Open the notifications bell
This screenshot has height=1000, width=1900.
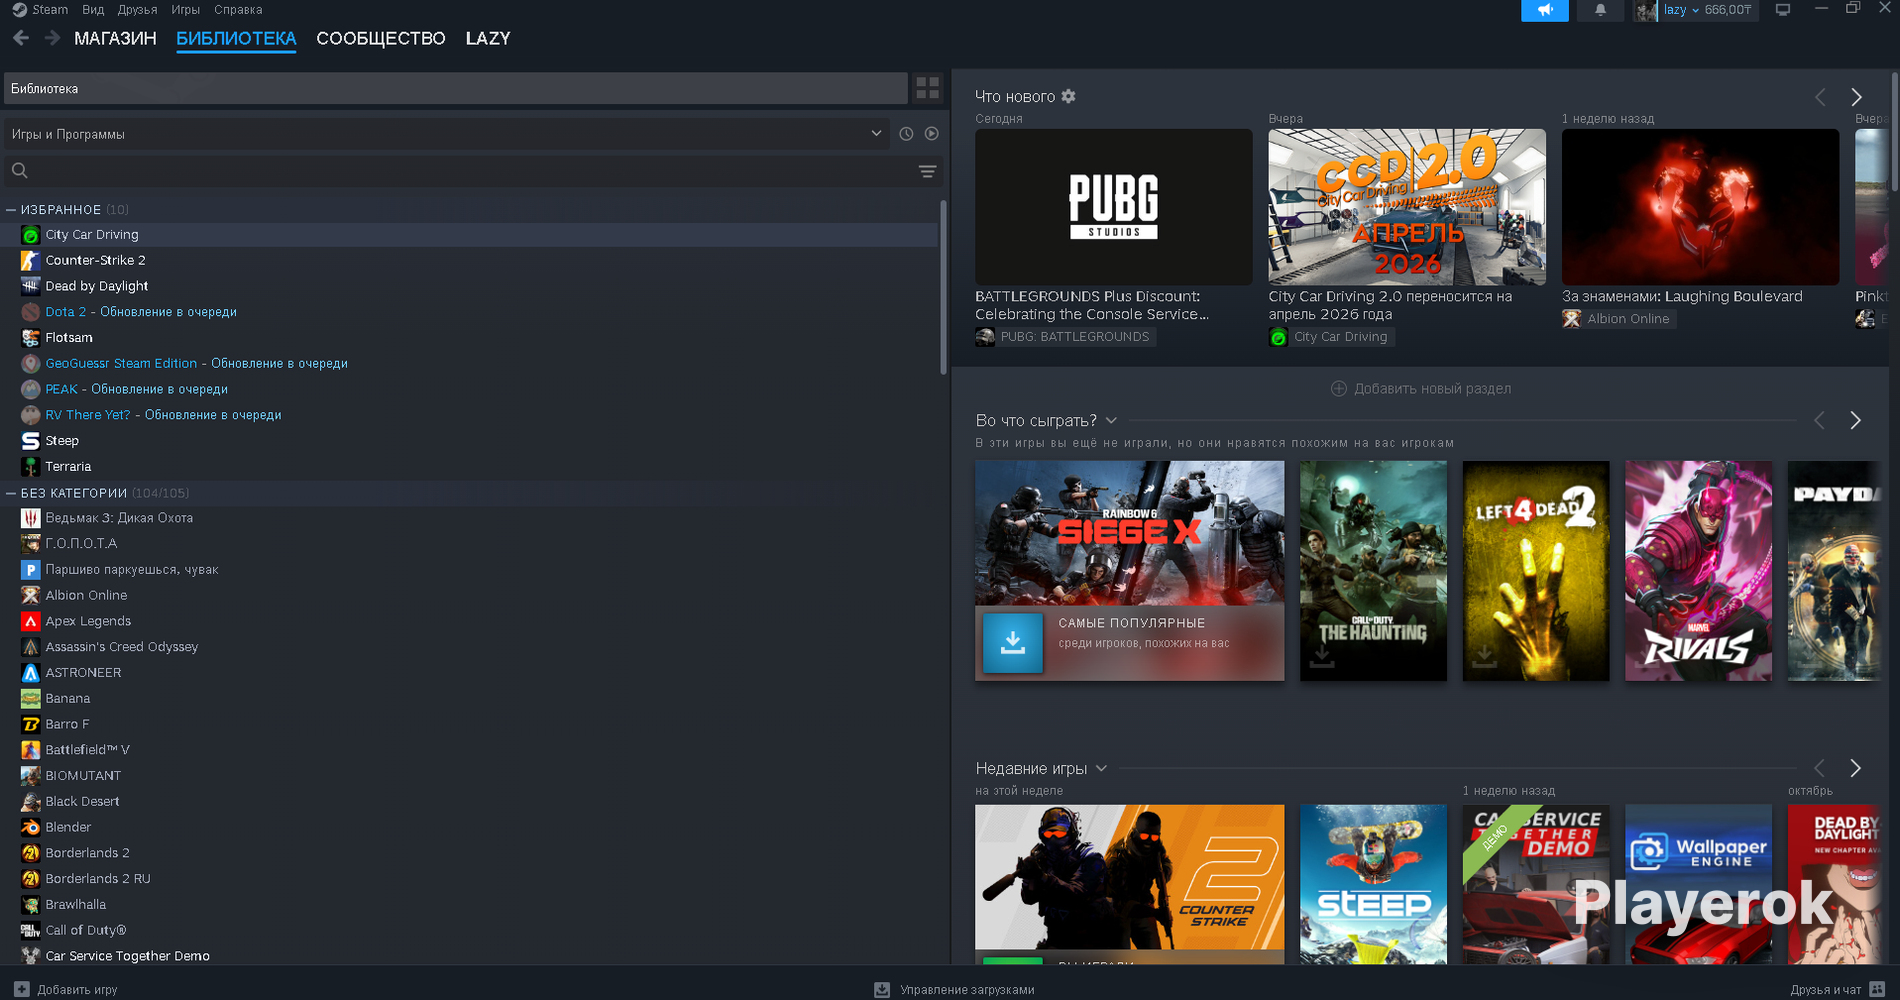point(1600,10)
